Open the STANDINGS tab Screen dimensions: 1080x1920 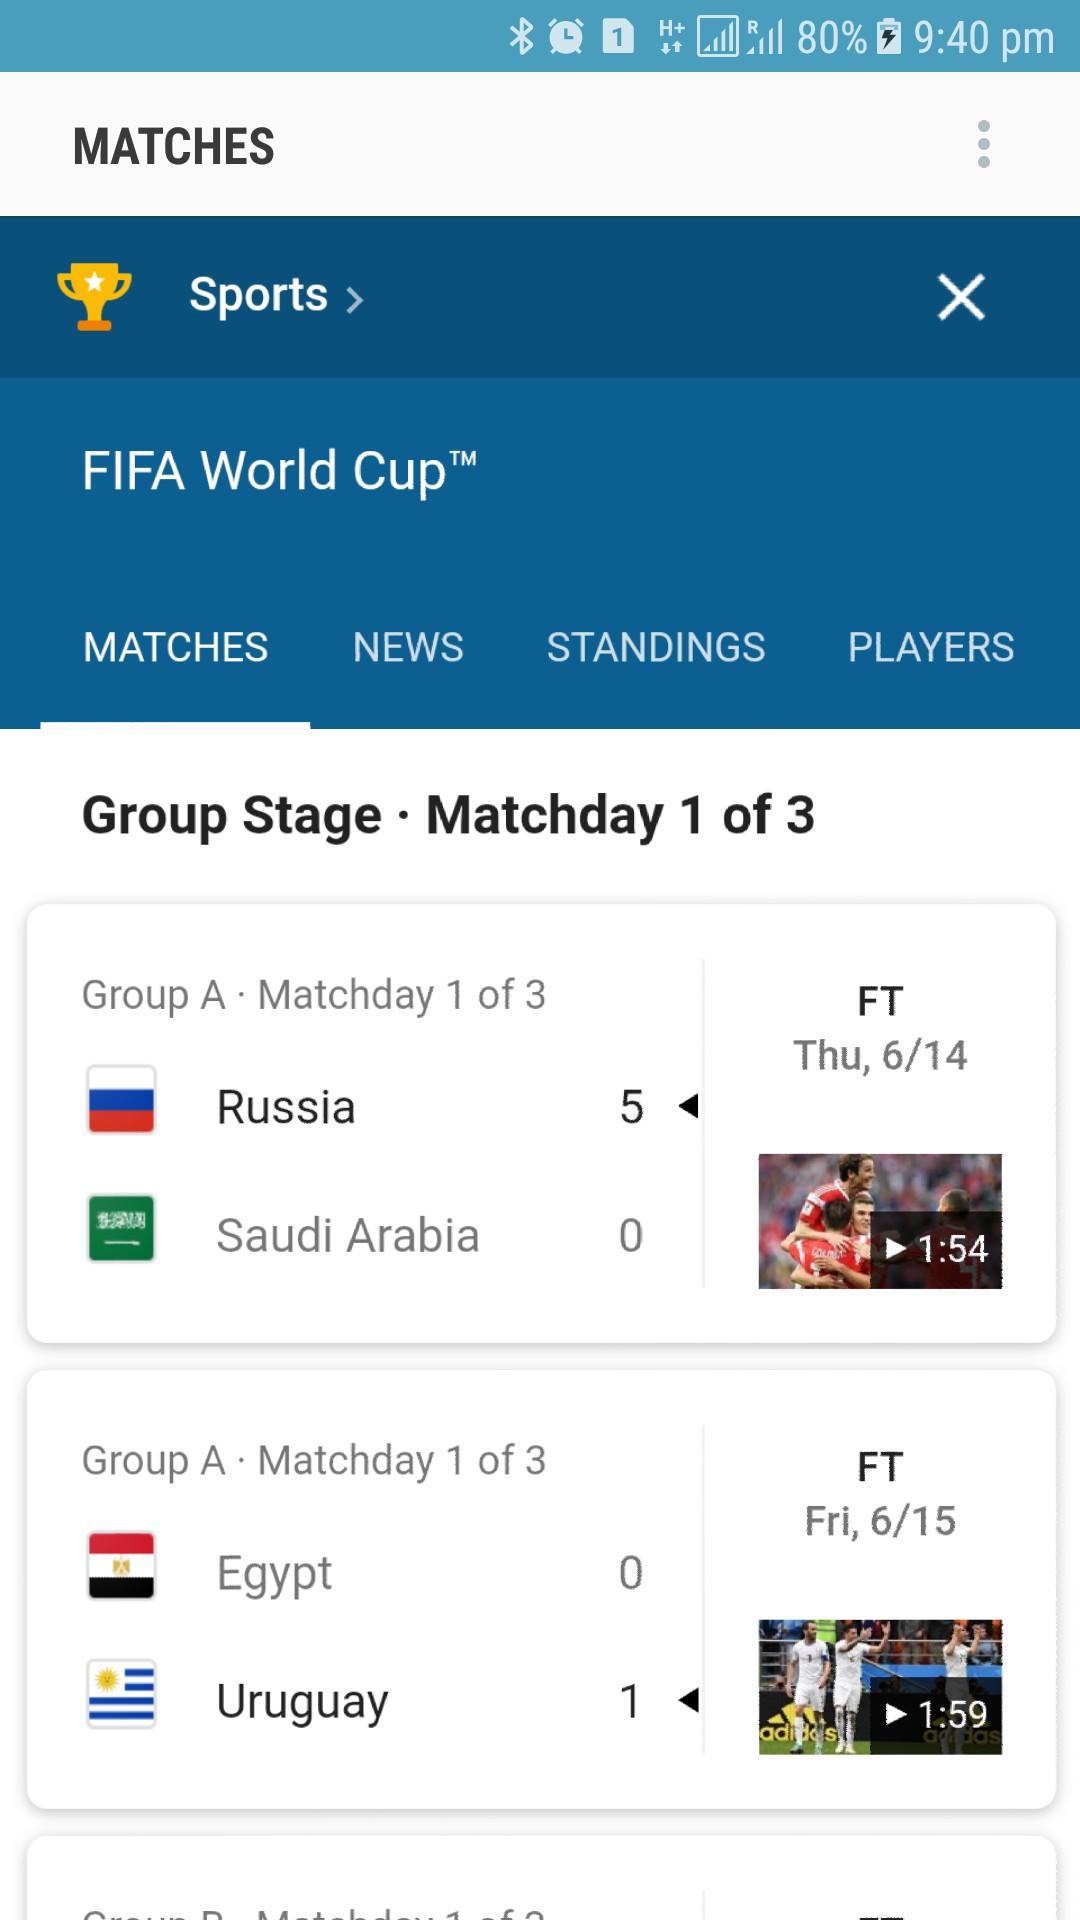(656, 647)
